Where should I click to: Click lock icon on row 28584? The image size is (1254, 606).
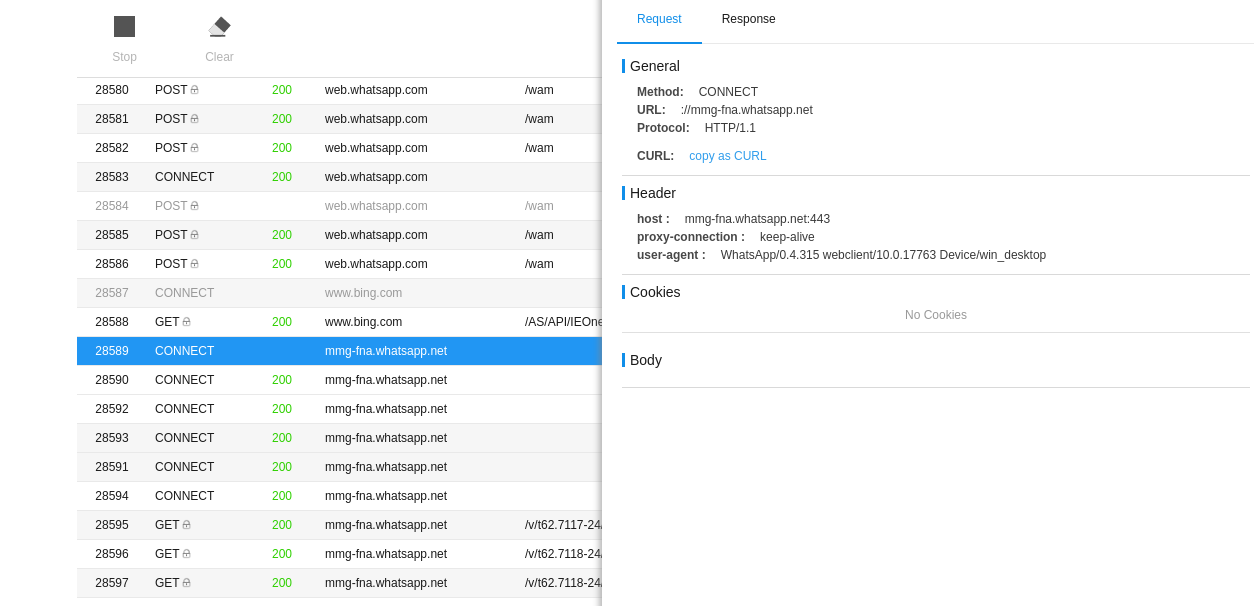coord(194,206)
